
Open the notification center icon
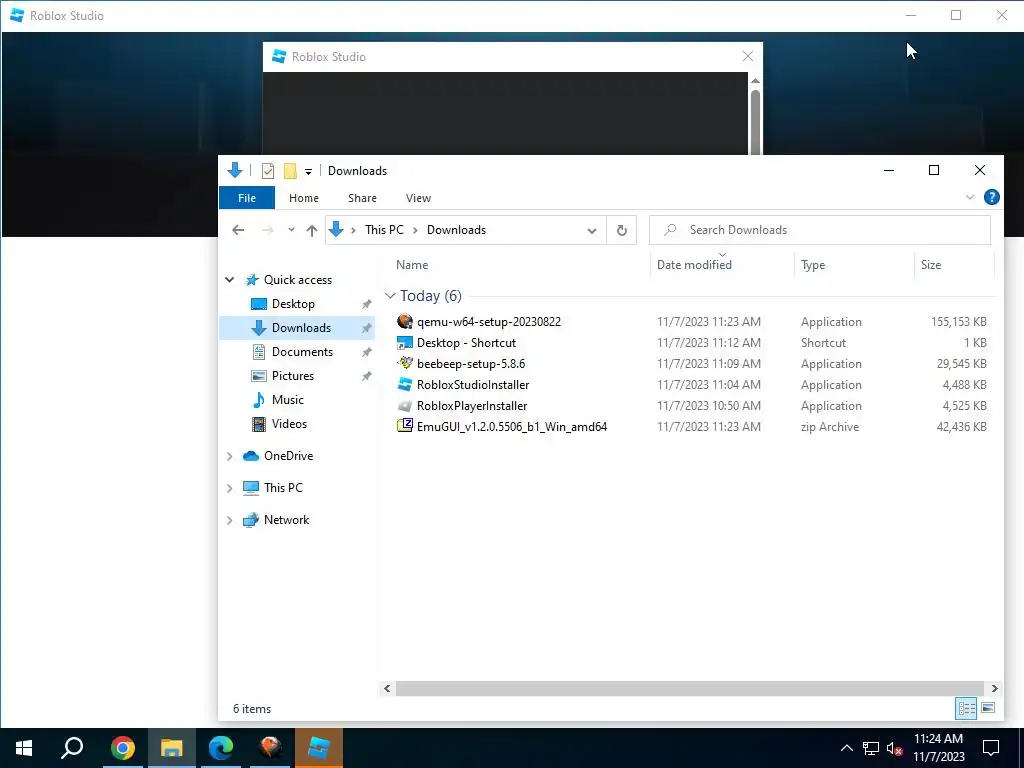(991, 748)
